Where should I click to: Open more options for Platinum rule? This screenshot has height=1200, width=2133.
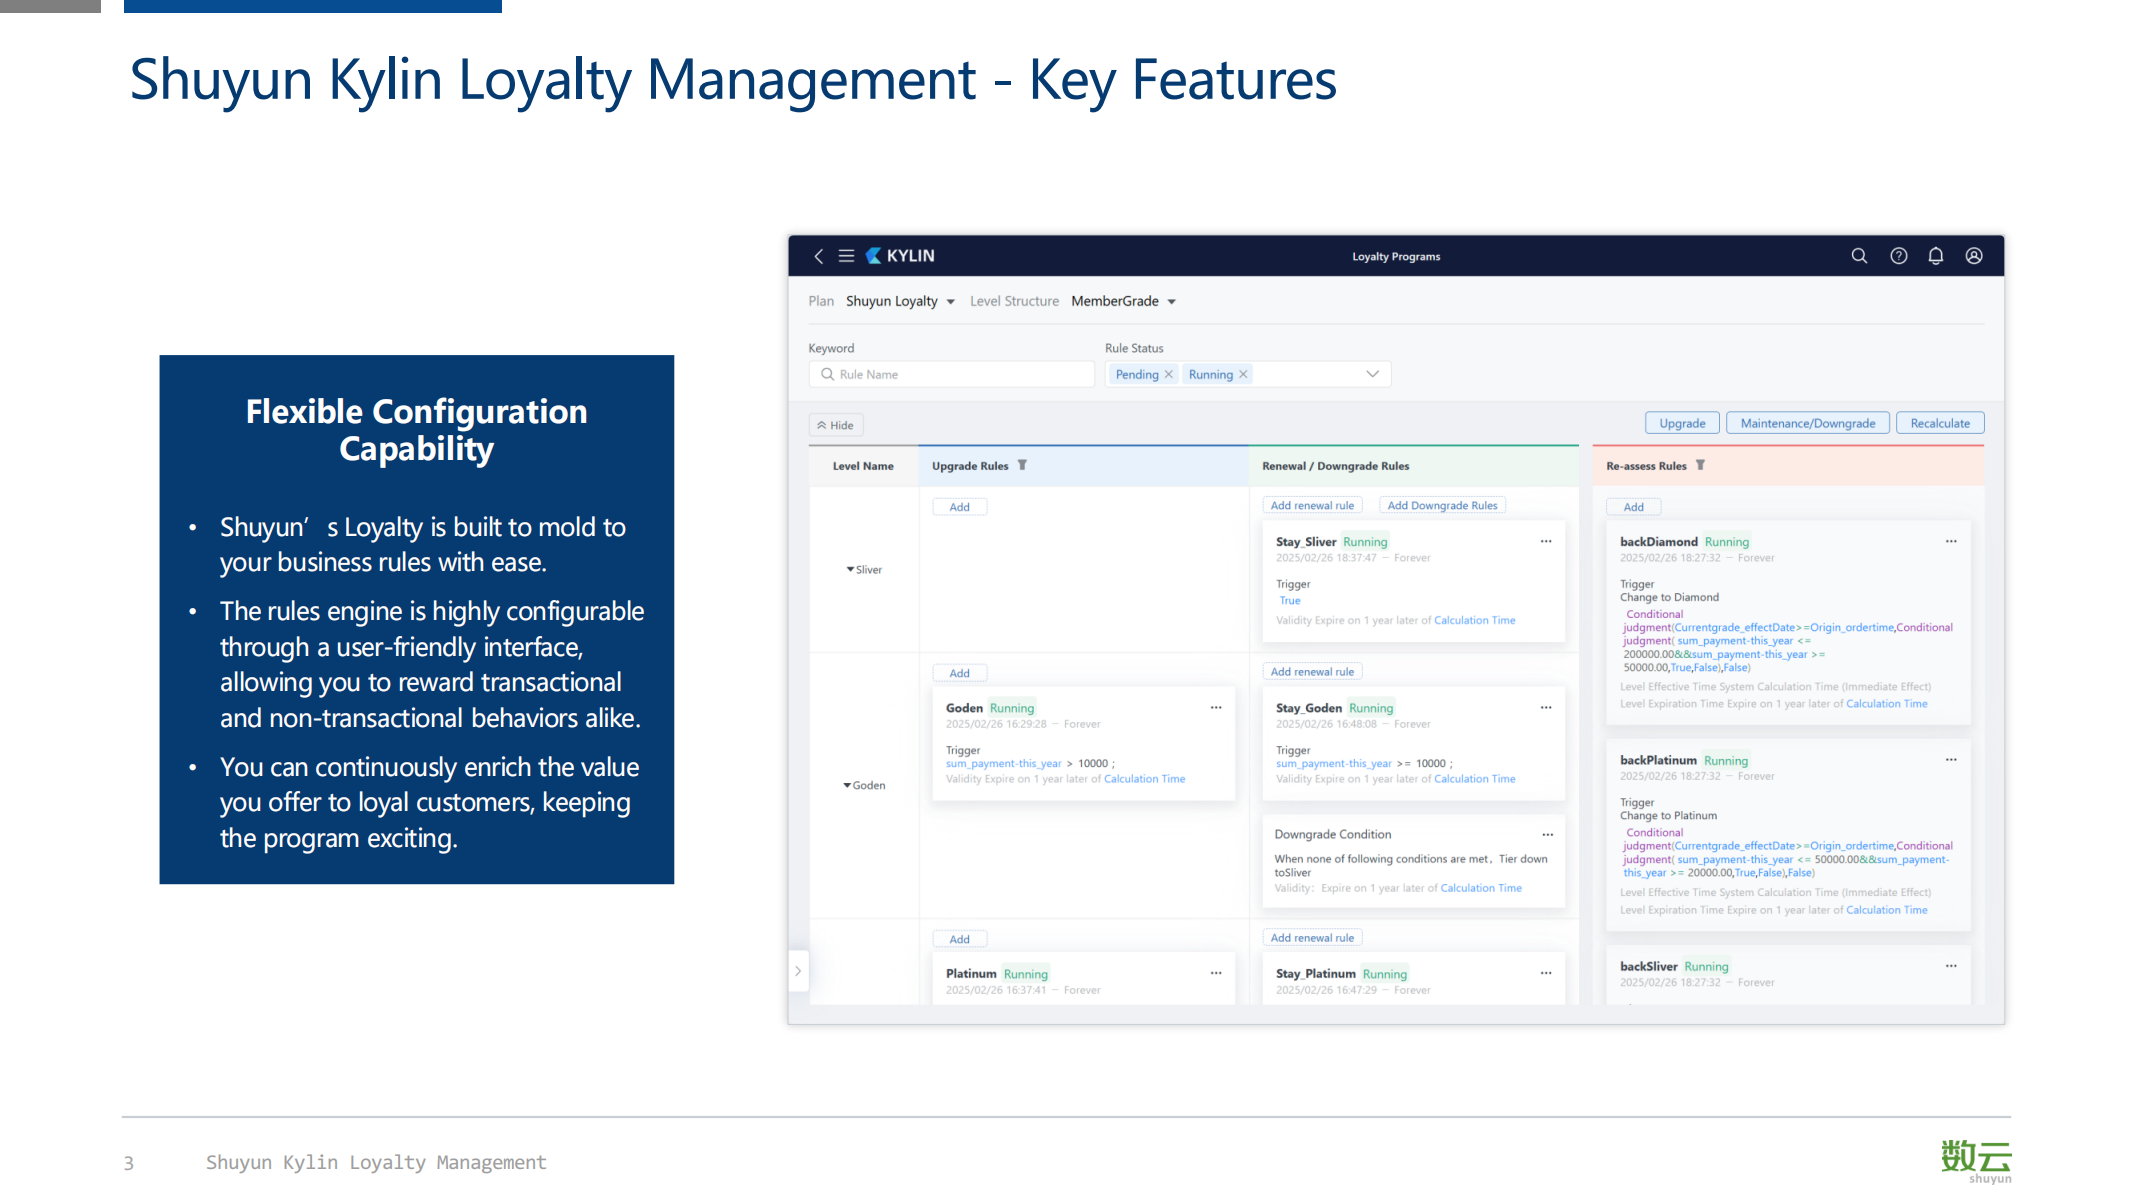coord(1216,973)
